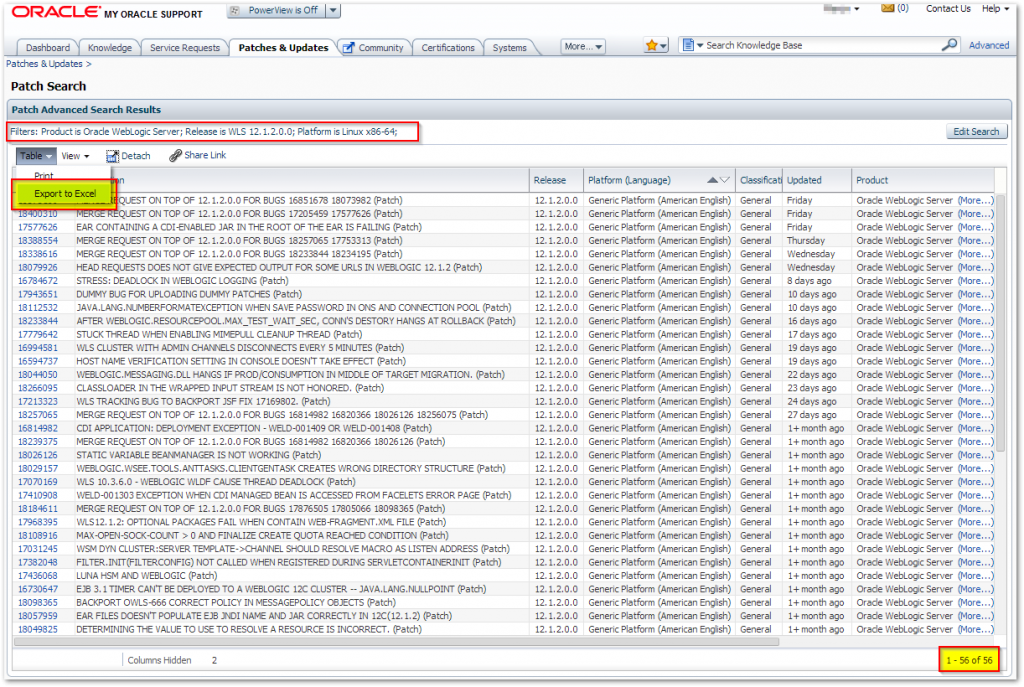
Task: Click in Search Knowledge Base field
Action: click(820, 45)
